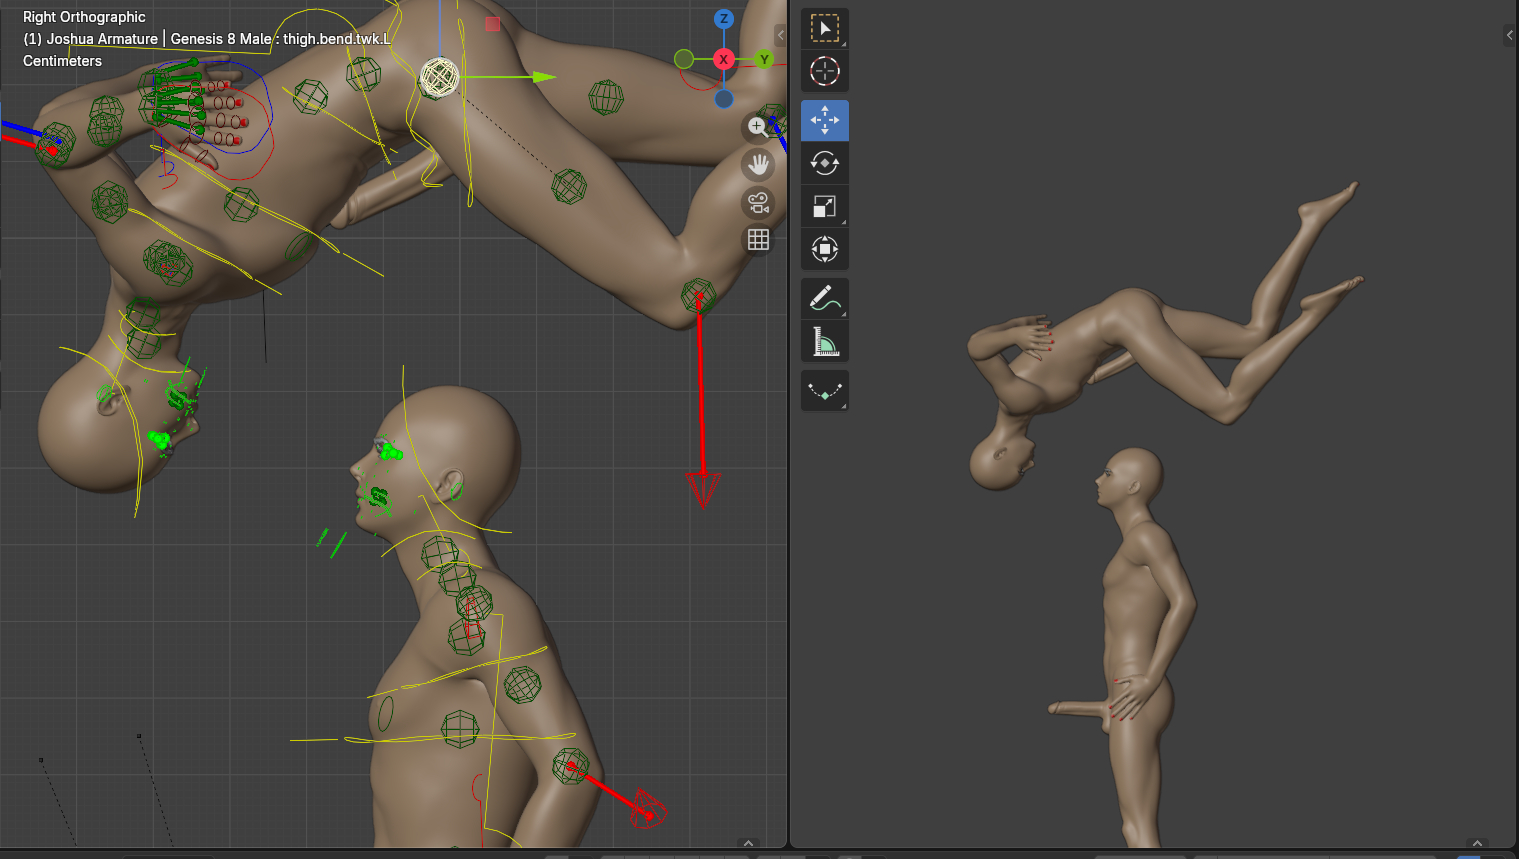Image resolution: width=1519 pixels, height=859 pixels.
Task: Select the combined Transform tool
Action: tap(824, 249)
